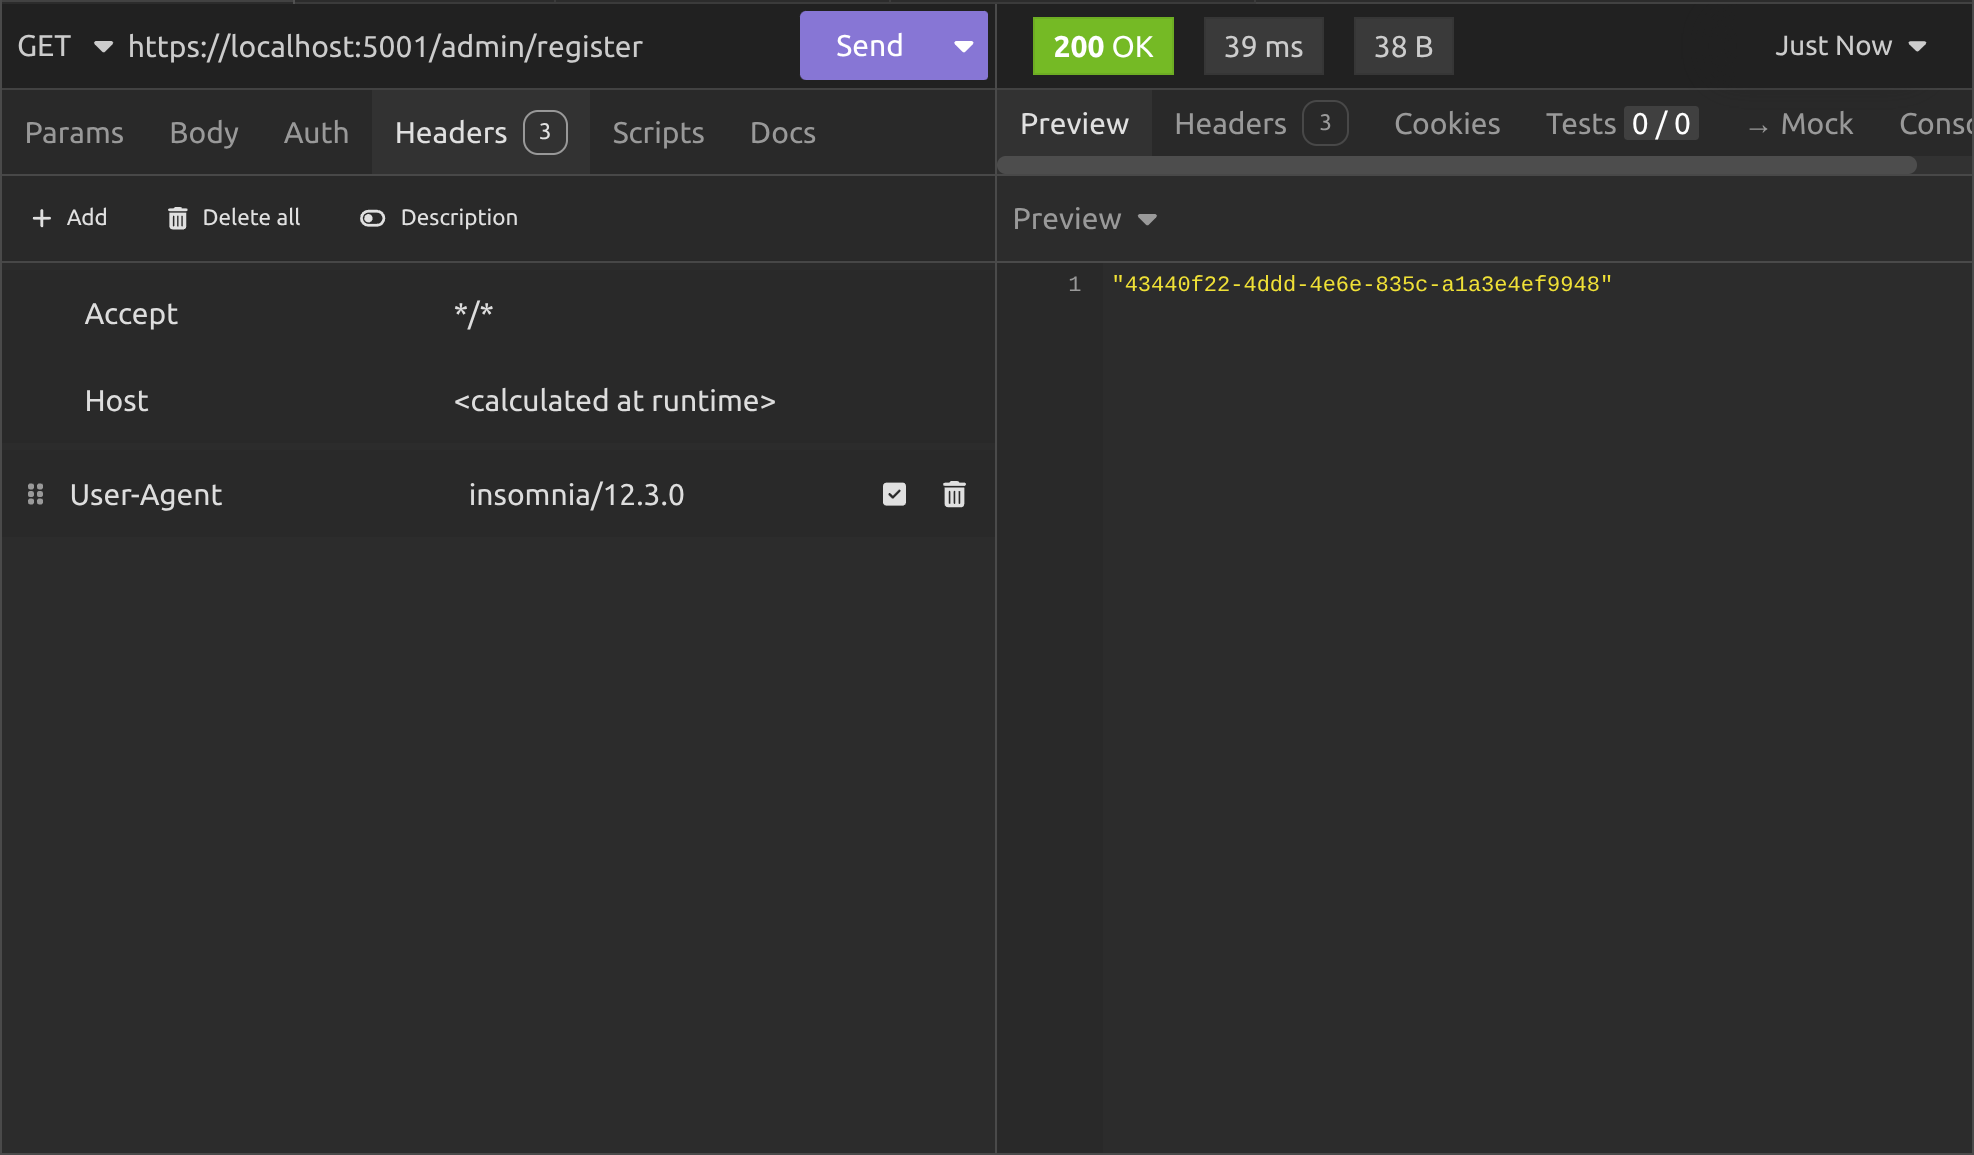Click the 200 OK status badge
The width and height of the screenshot is (1974, 1155).
[x=1103, y=46]
